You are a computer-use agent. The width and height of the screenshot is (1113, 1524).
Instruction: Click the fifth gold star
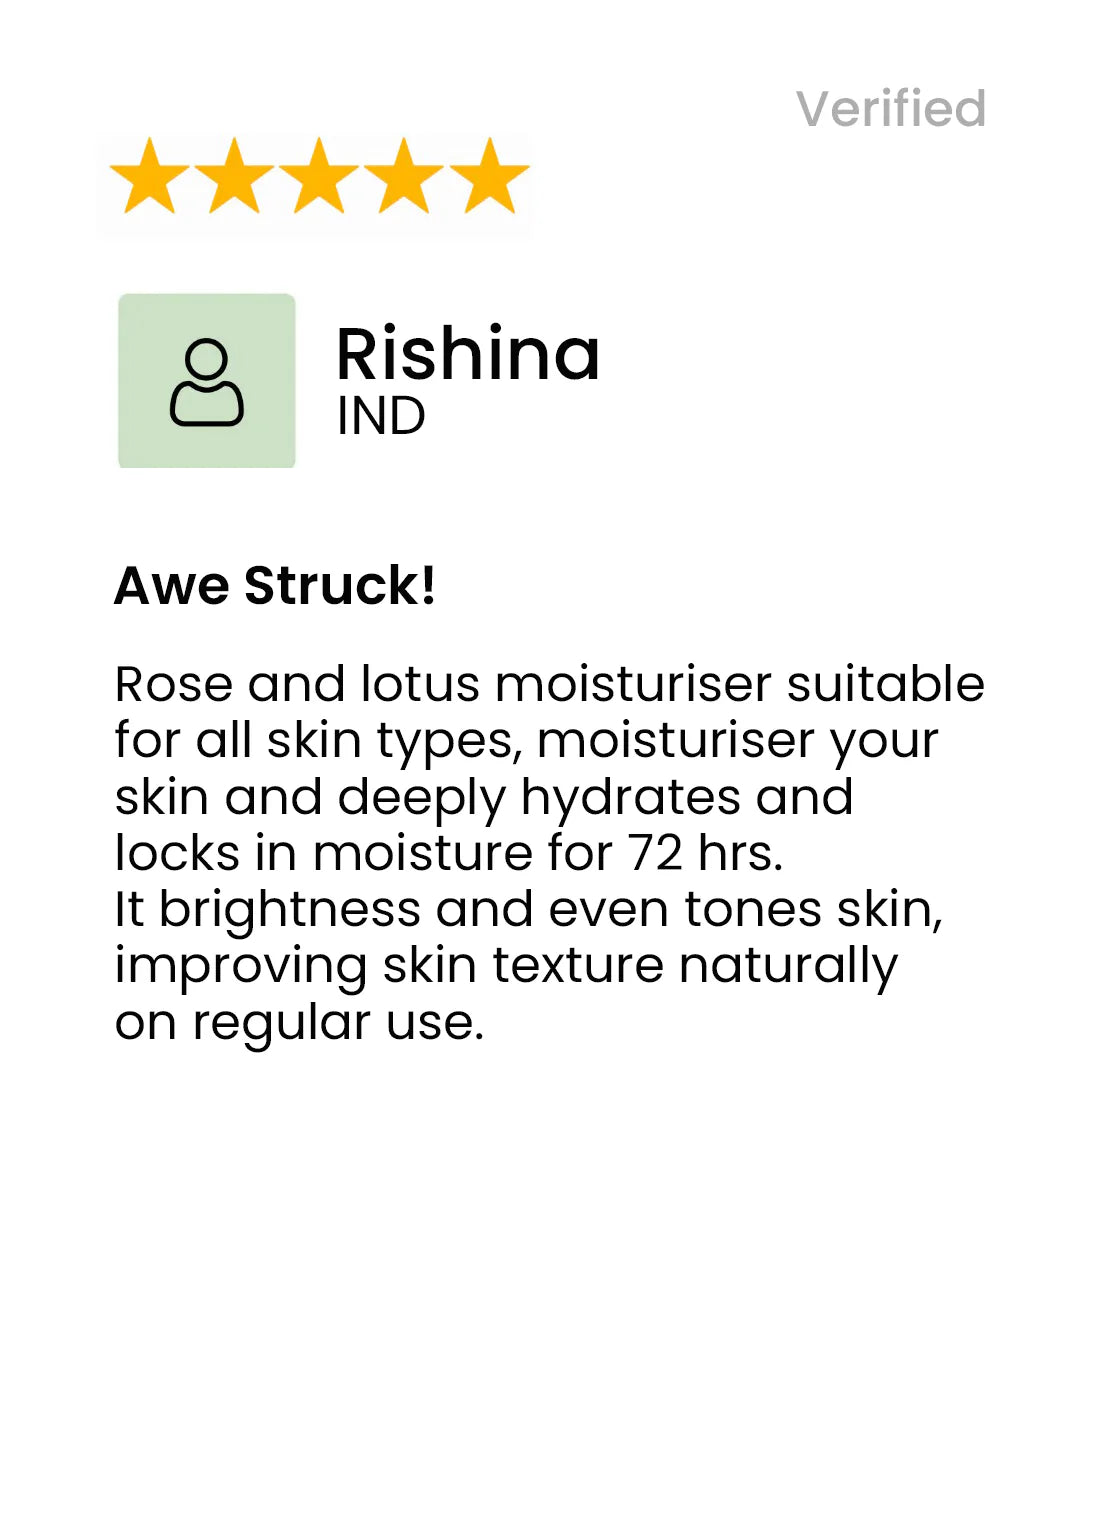pos(489,176)
